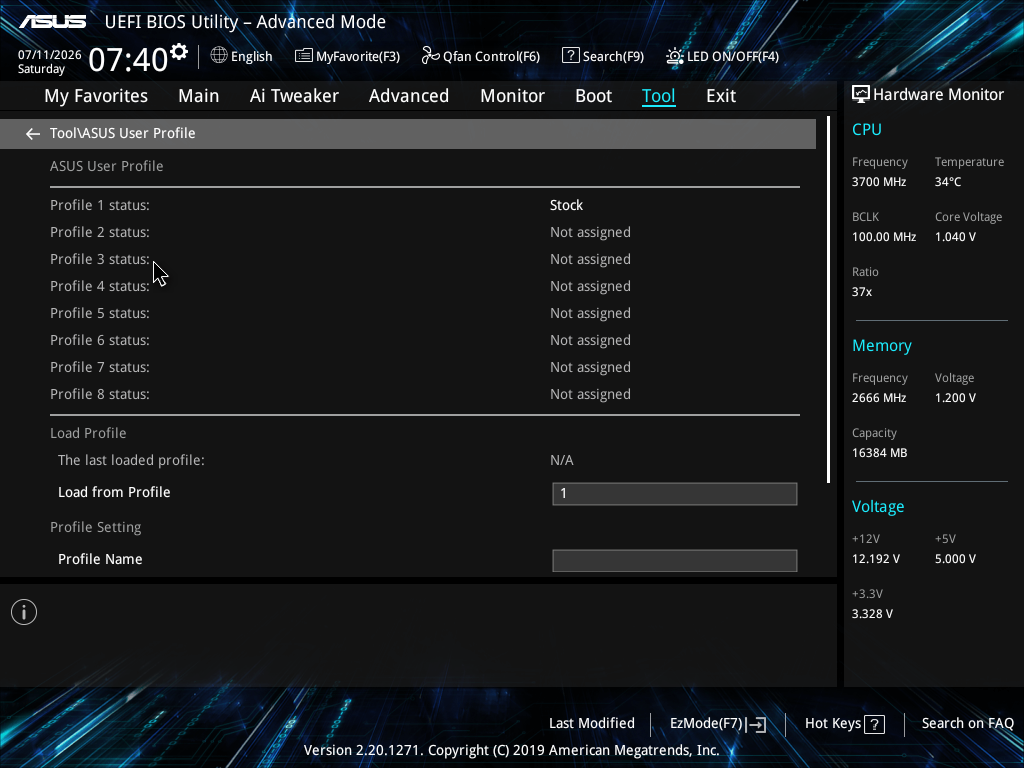Click Profile 5 status label
This screenshot has width=1024, height=768.
(x=100, y=313)
